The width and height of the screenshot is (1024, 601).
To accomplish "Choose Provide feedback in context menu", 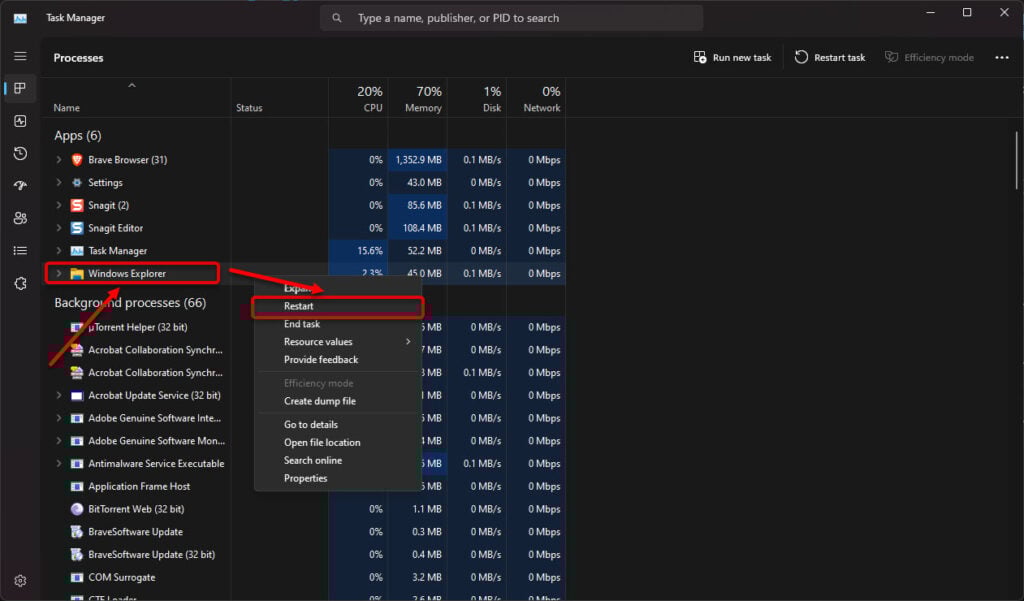I will coord(338,360).
